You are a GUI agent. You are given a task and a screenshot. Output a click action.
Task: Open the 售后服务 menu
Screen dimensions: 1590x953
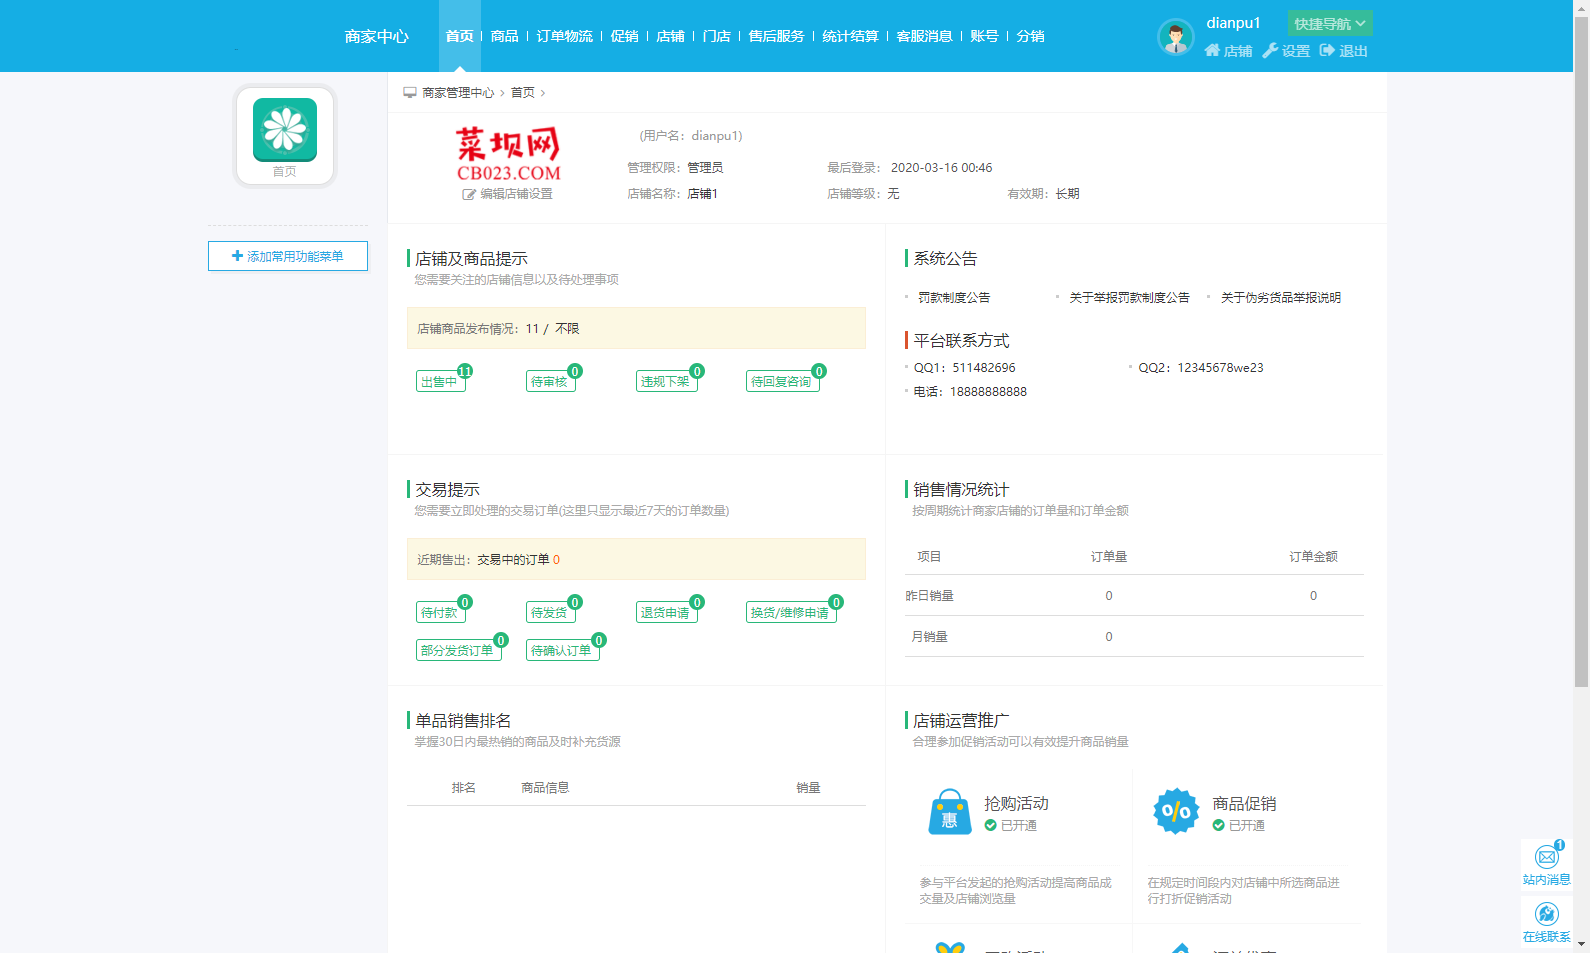click(776, 36)
